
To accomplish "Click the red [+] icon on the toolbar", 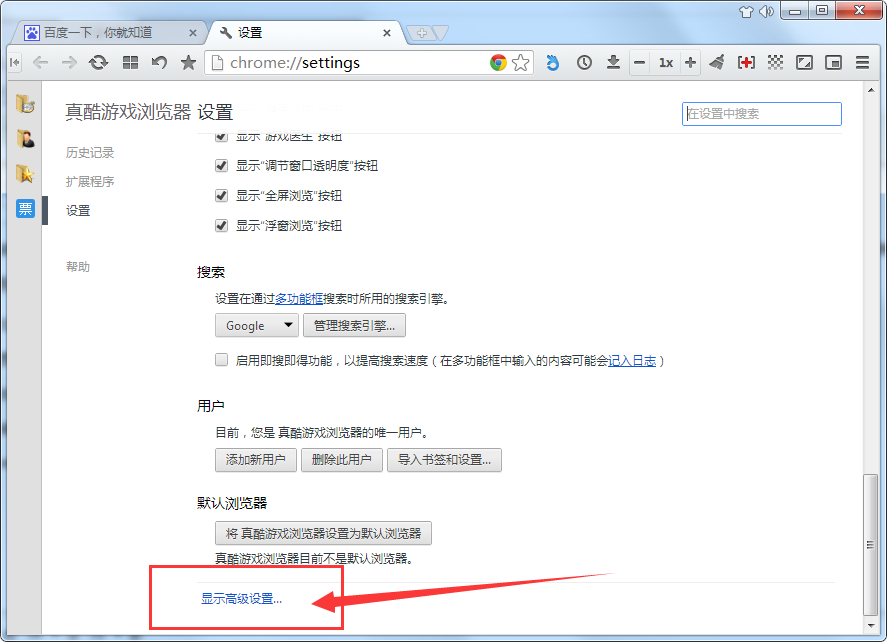I will [746, 62].
